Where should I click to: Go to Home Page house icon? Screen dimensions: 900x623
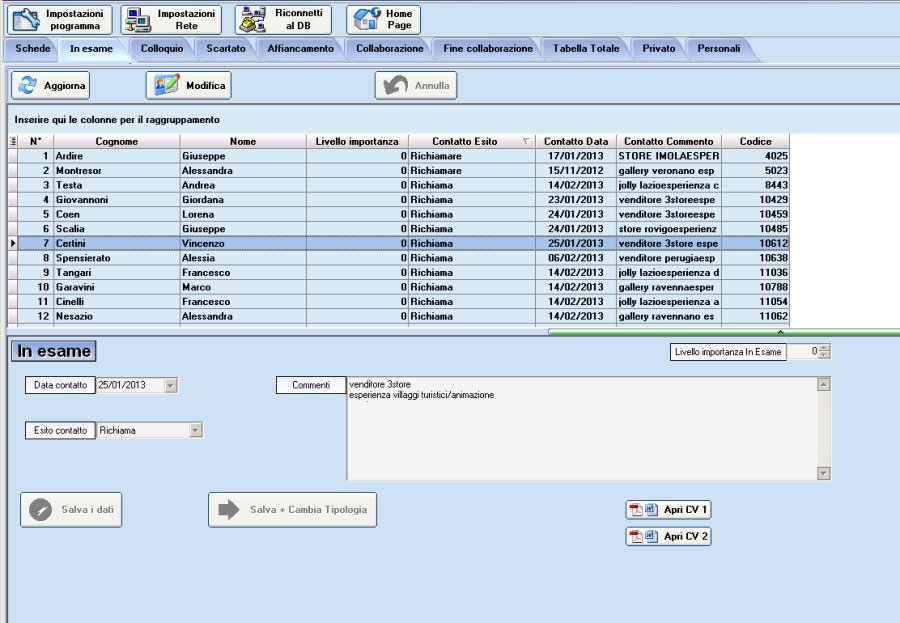click(x=367, y=20)
